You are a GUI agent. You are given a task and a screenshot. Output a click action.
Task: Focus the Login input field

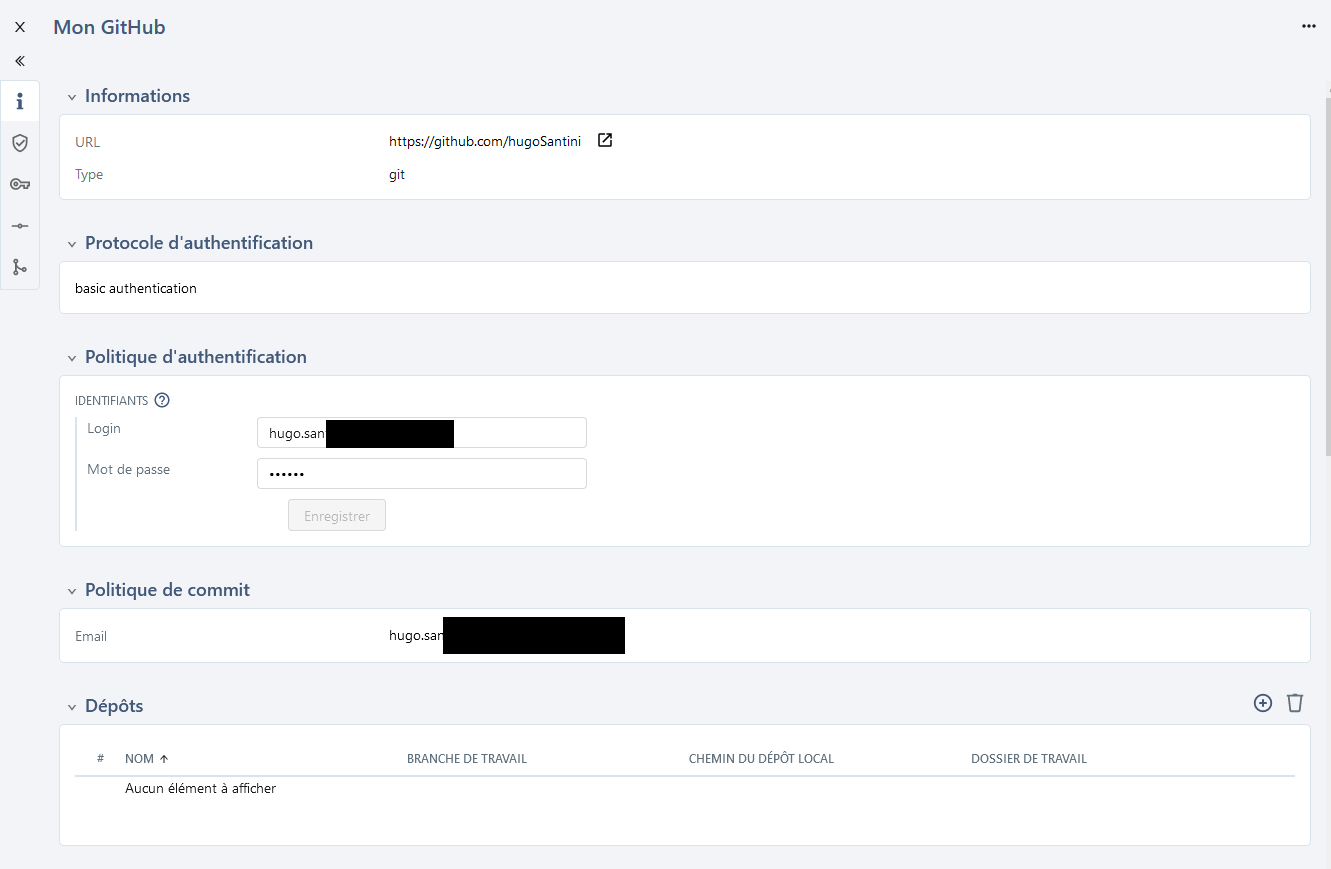coord(422,433)
